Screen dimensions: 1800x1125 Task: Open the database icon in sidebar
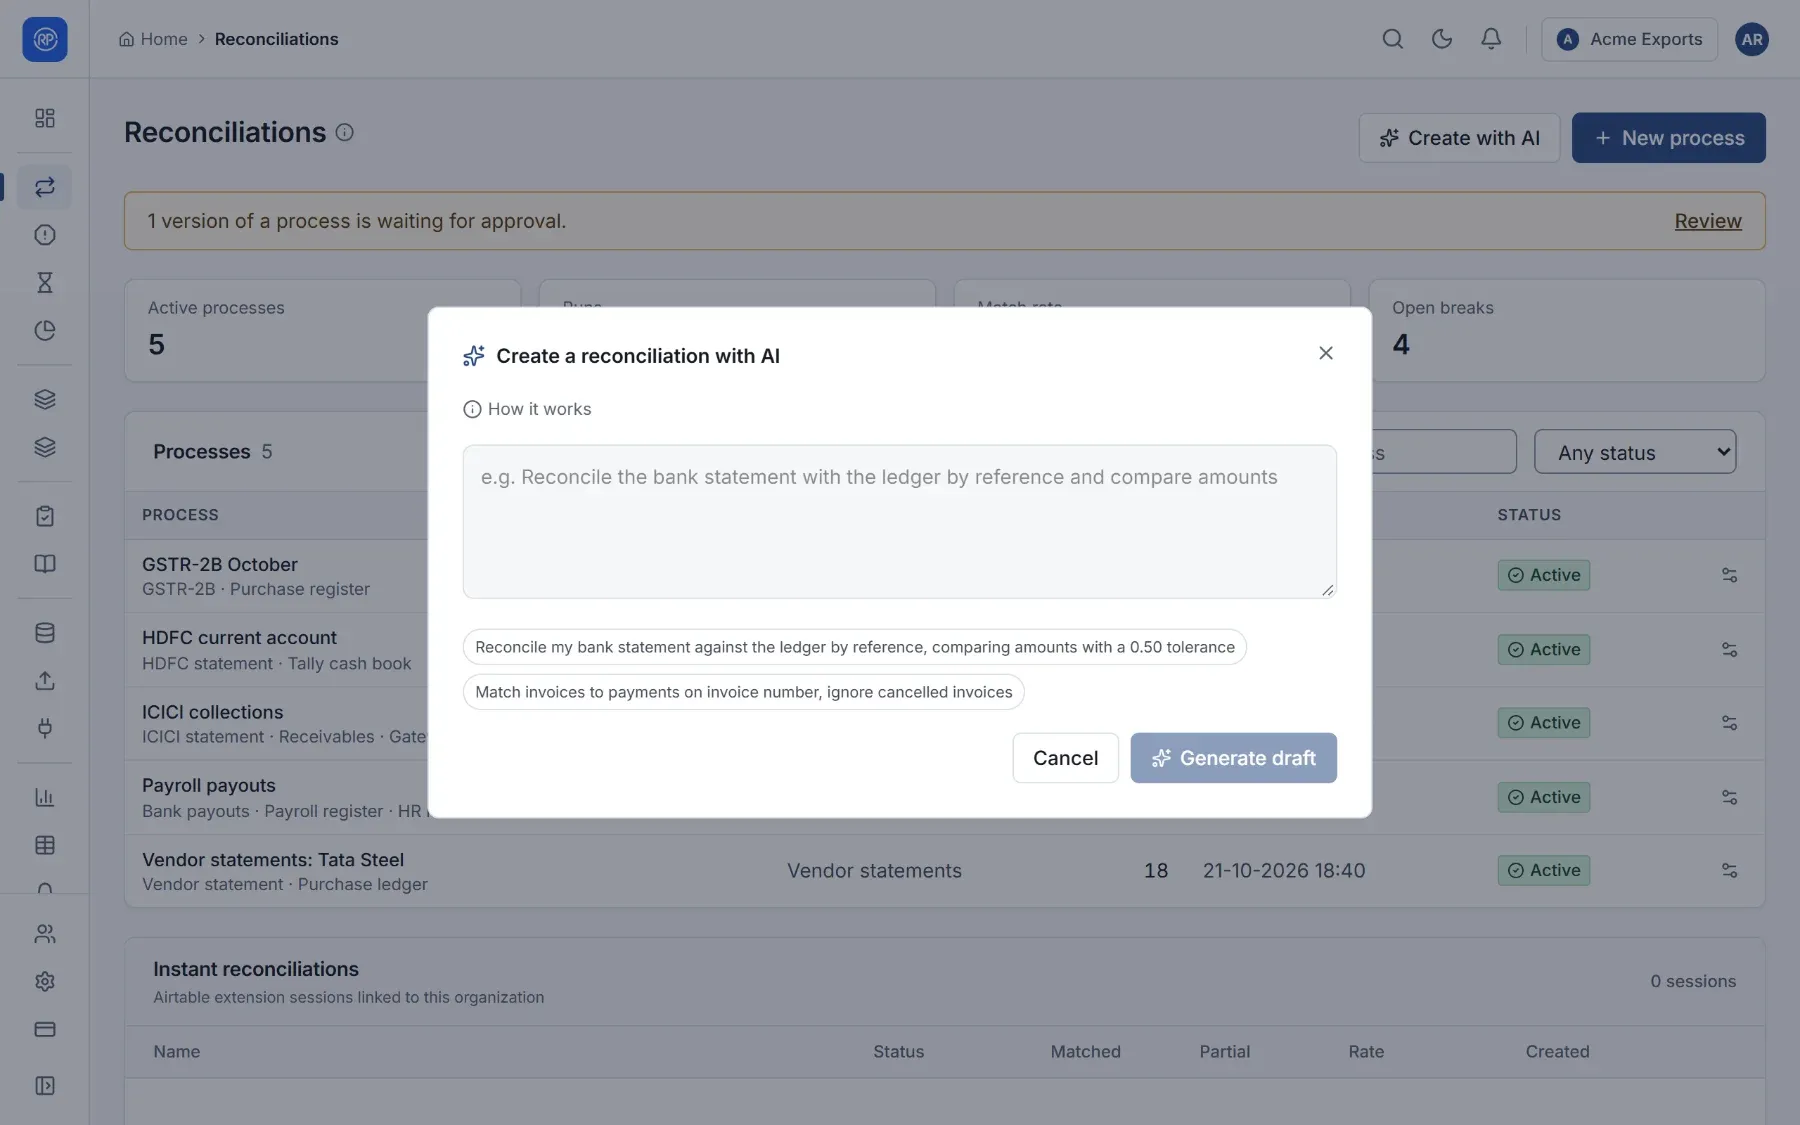pyautogui.click(x=44, y=633)
